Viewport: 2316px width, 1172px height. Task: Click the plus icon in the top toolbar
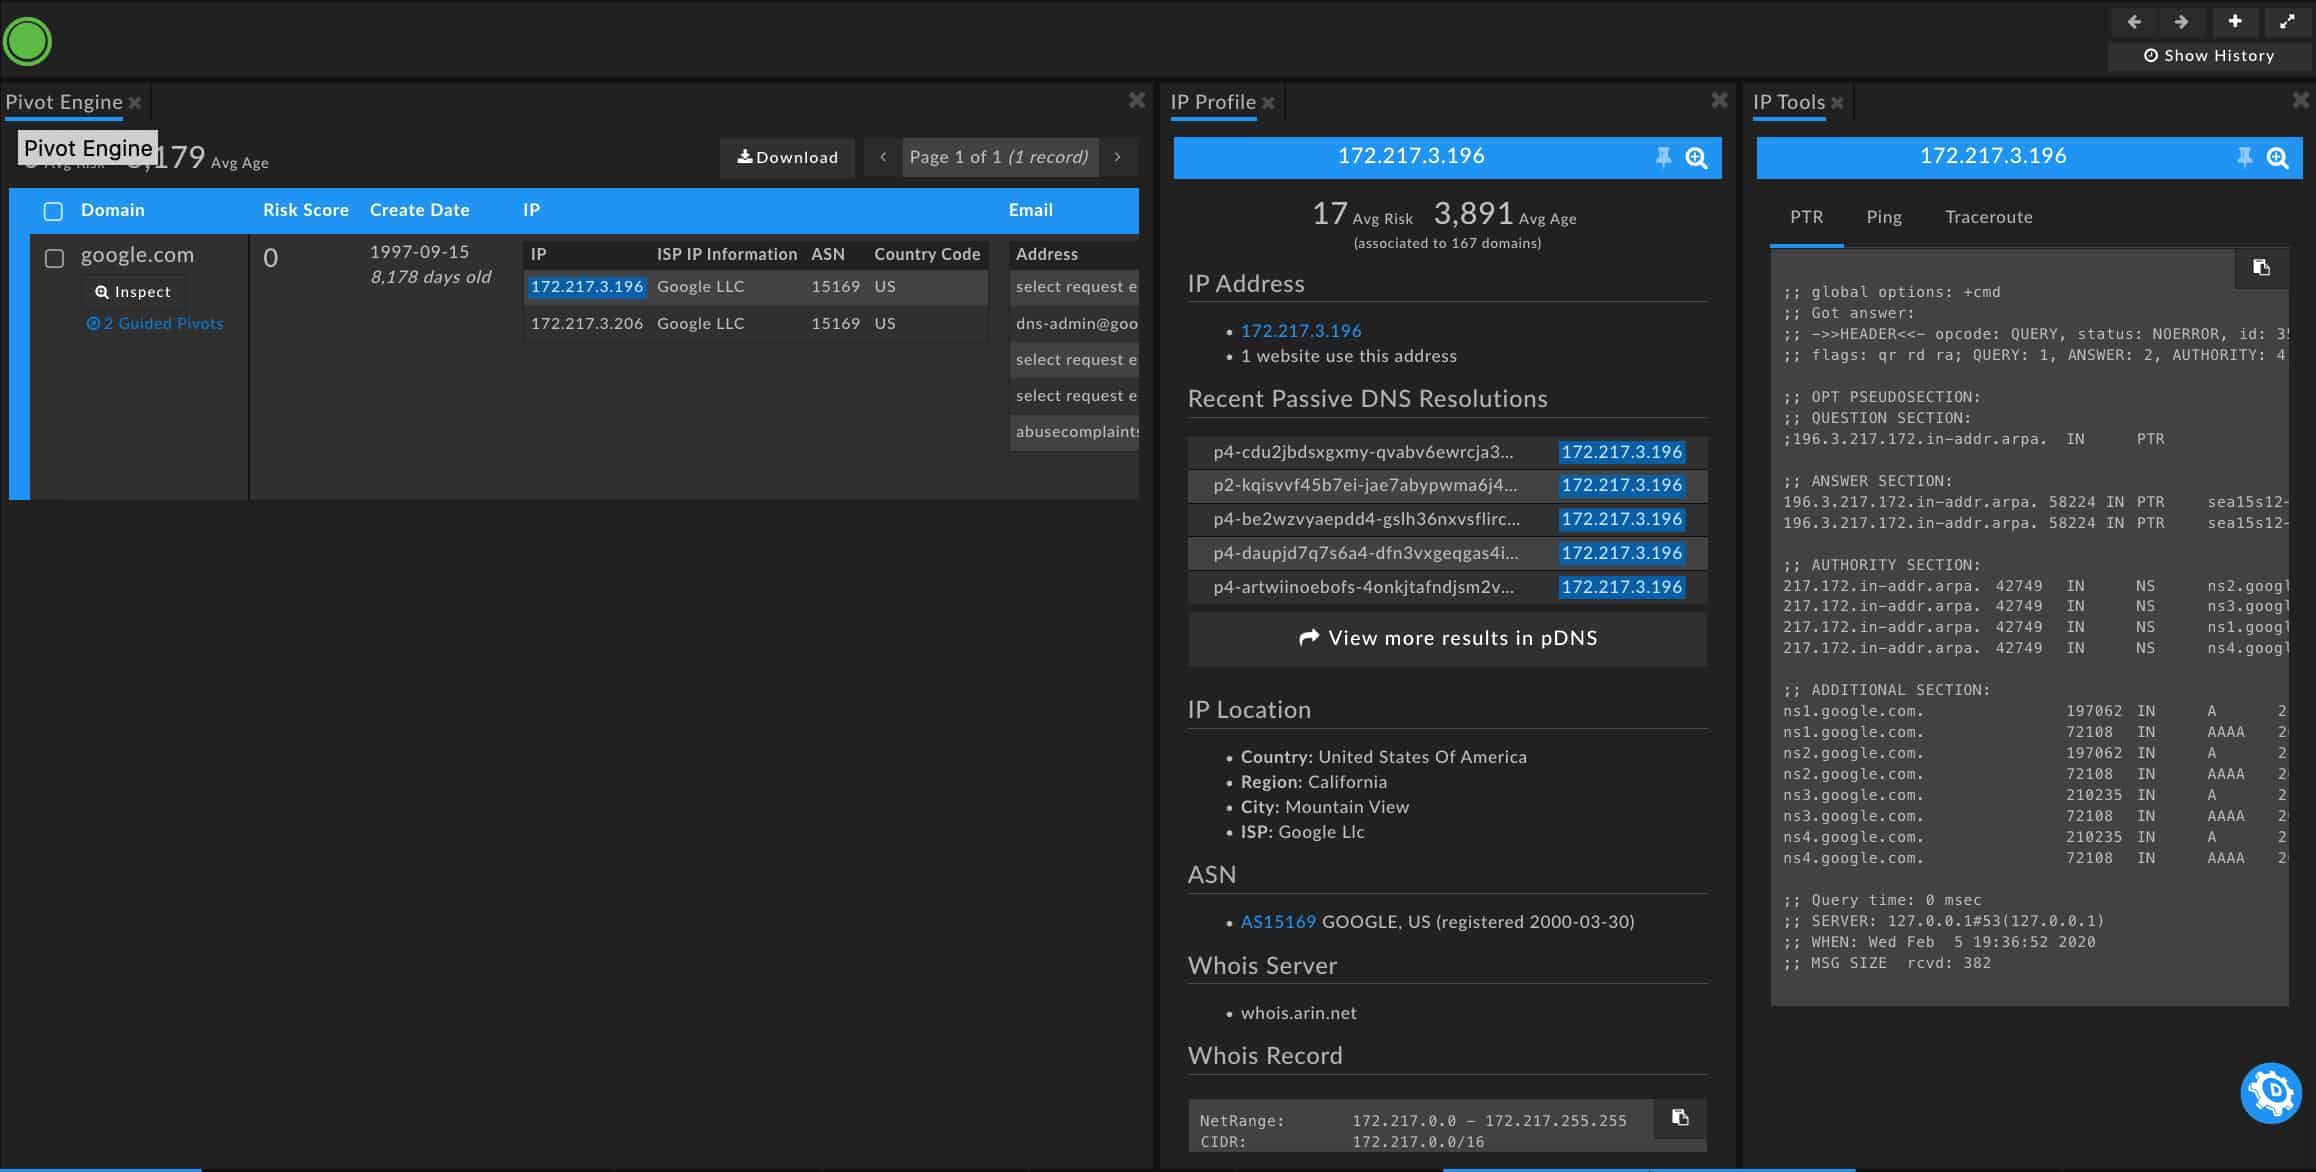pyautogui.click(x=2235, y=22)
